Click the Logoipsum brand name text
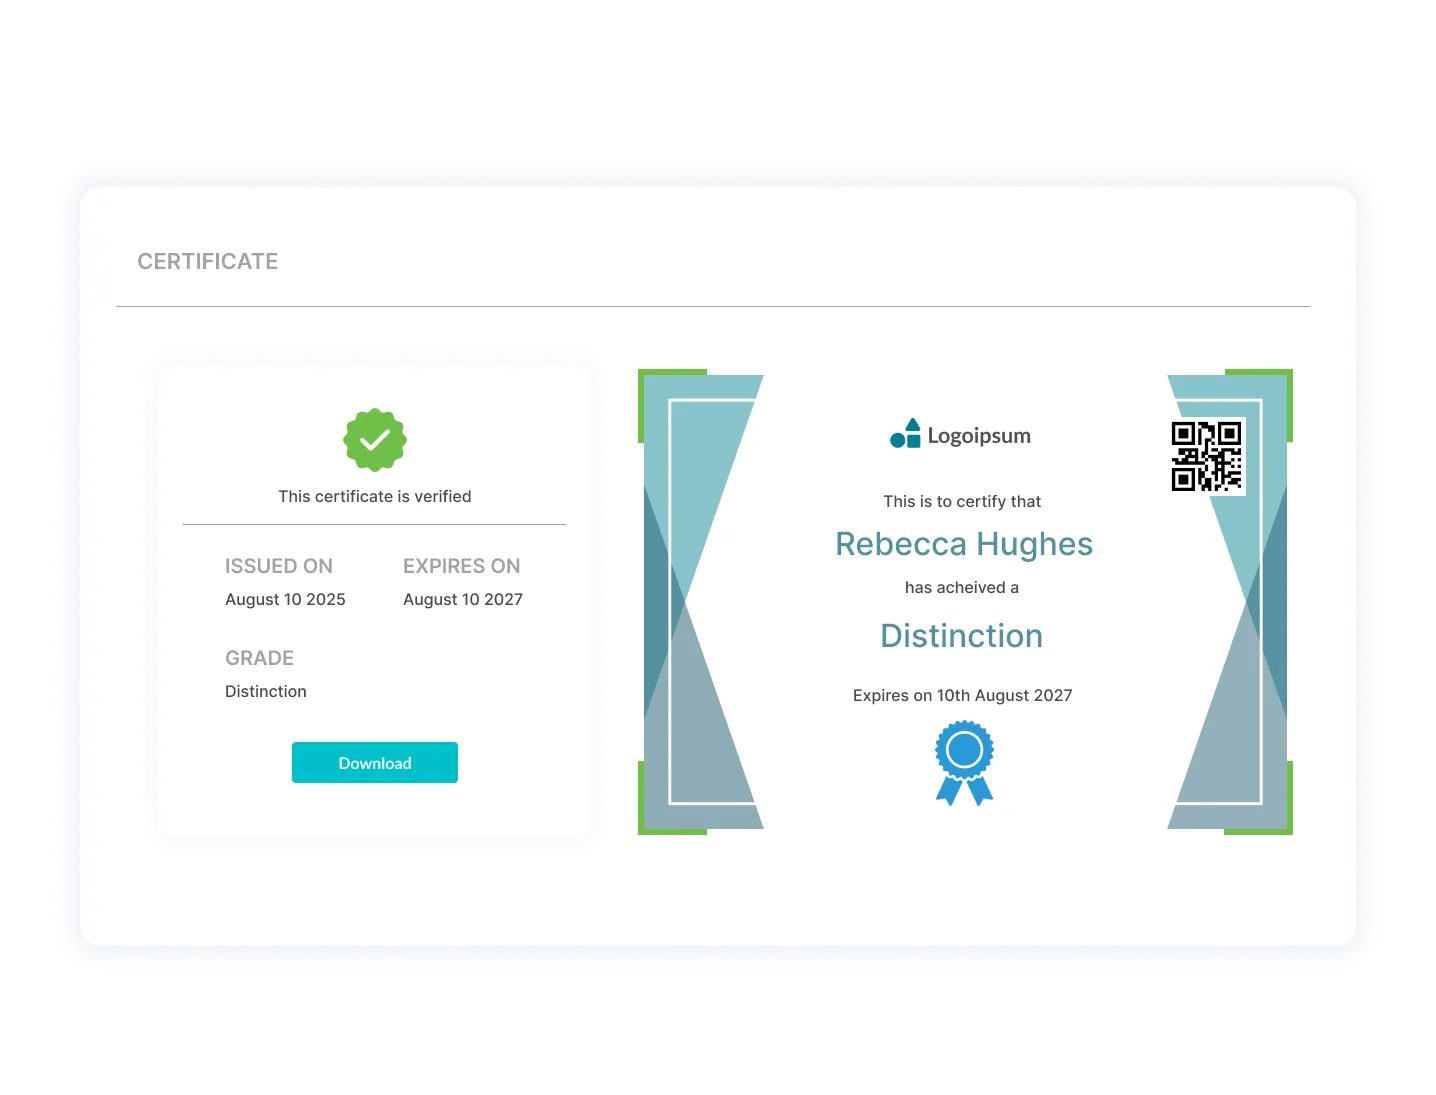The image size is (1436, 1095). pos(979,436)
